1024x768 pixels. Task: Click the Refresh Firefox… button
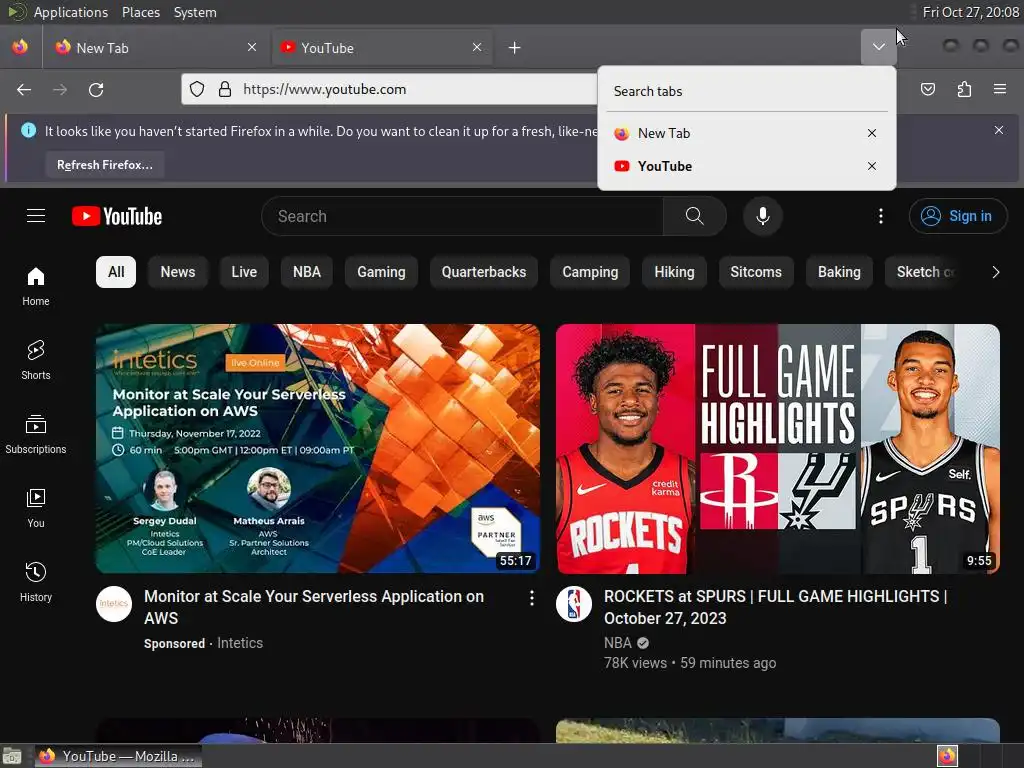tap(104, 165)
